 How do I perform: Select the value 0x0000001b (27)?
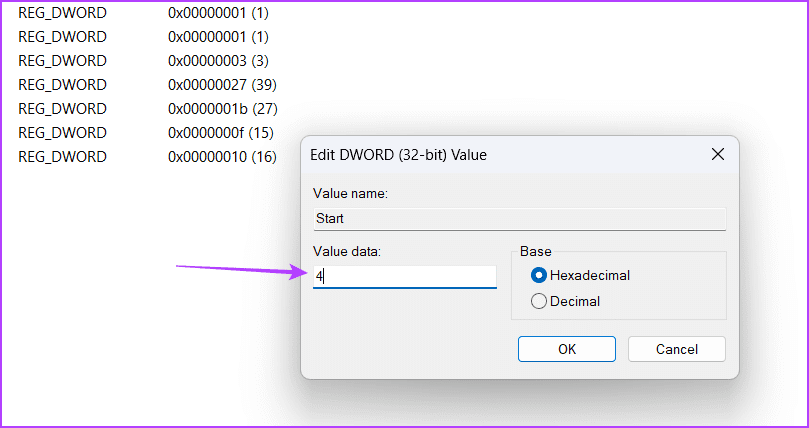coord(223,109)
